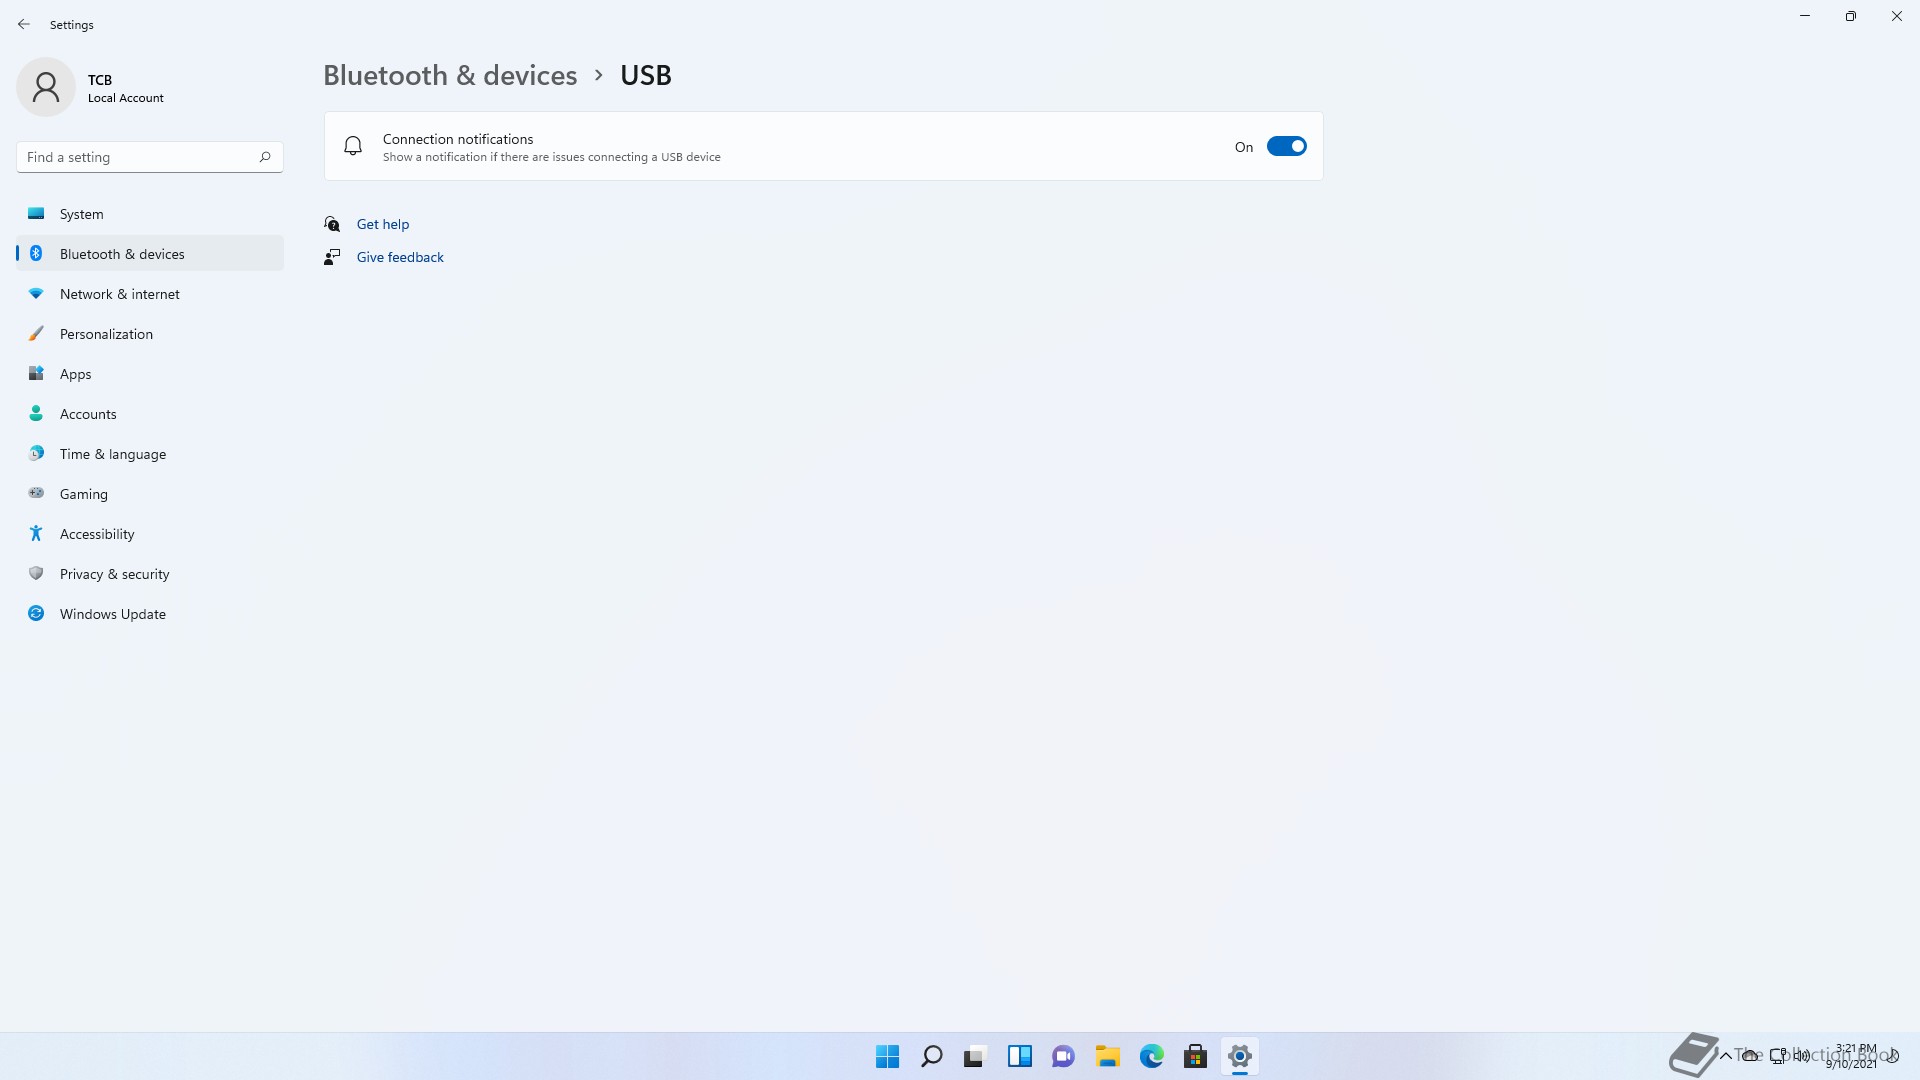Click the Give feedback link
This screenshot has width=1920, height=1080.
[x=400, y=257]
